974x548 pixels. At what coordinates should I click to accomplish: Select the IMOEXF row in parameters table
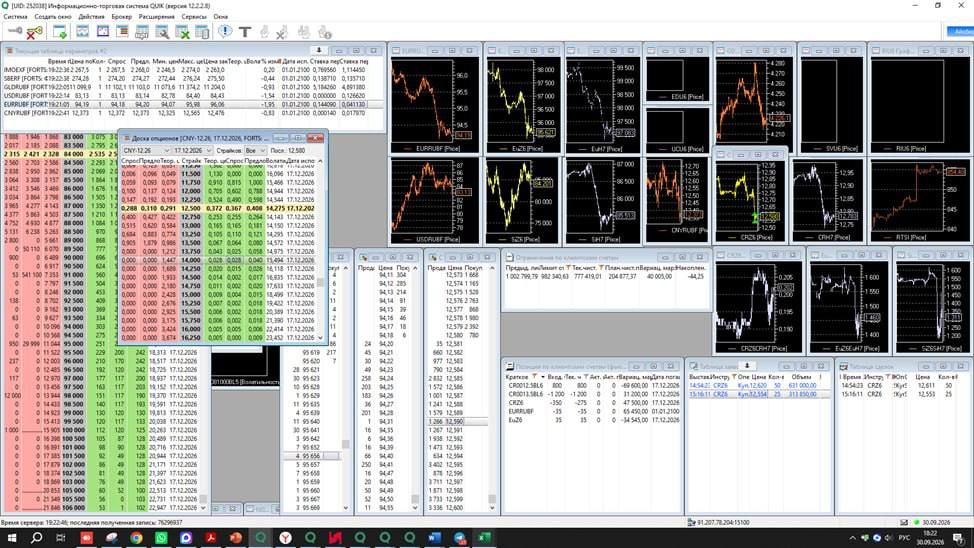click(x=185, y=70)
